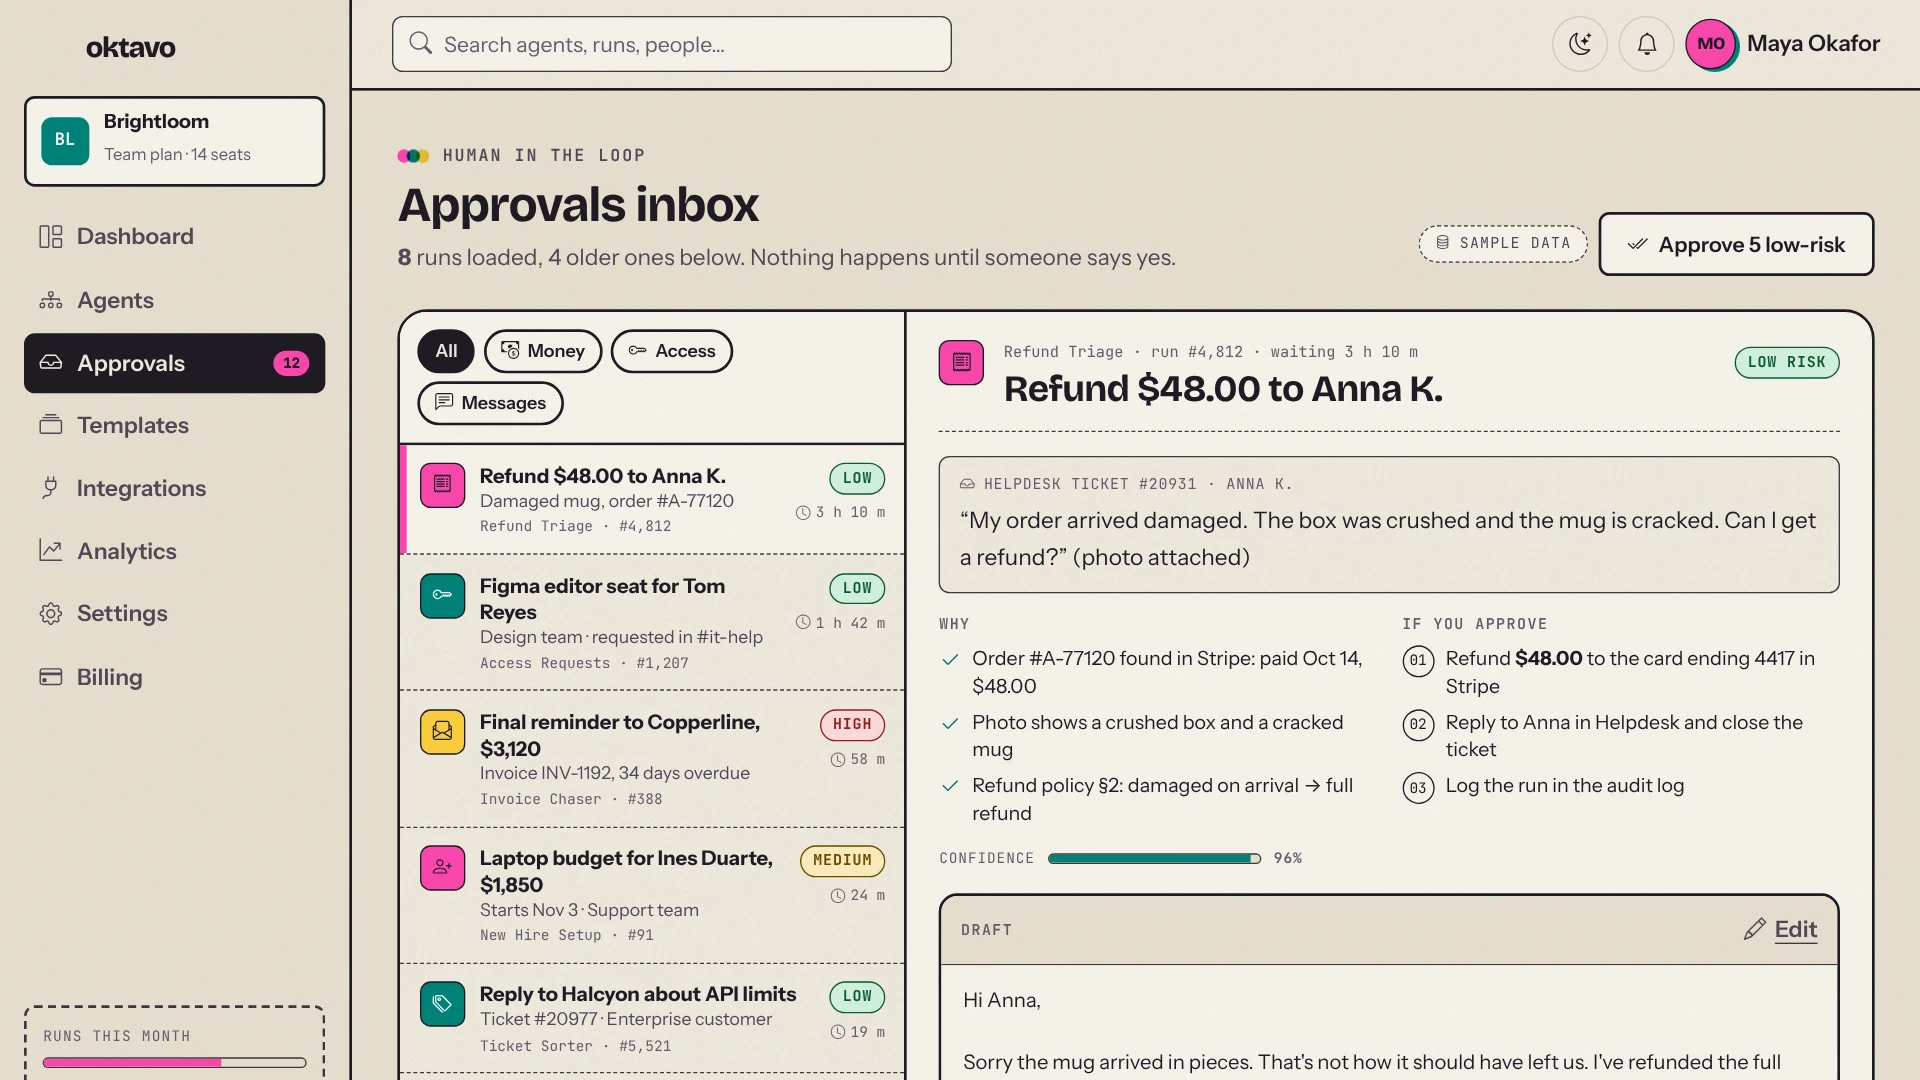Screen dimensions: 1920x1080
Task: Click the HIGH risk badge on Copperline
Action: (x=852, y=725)
